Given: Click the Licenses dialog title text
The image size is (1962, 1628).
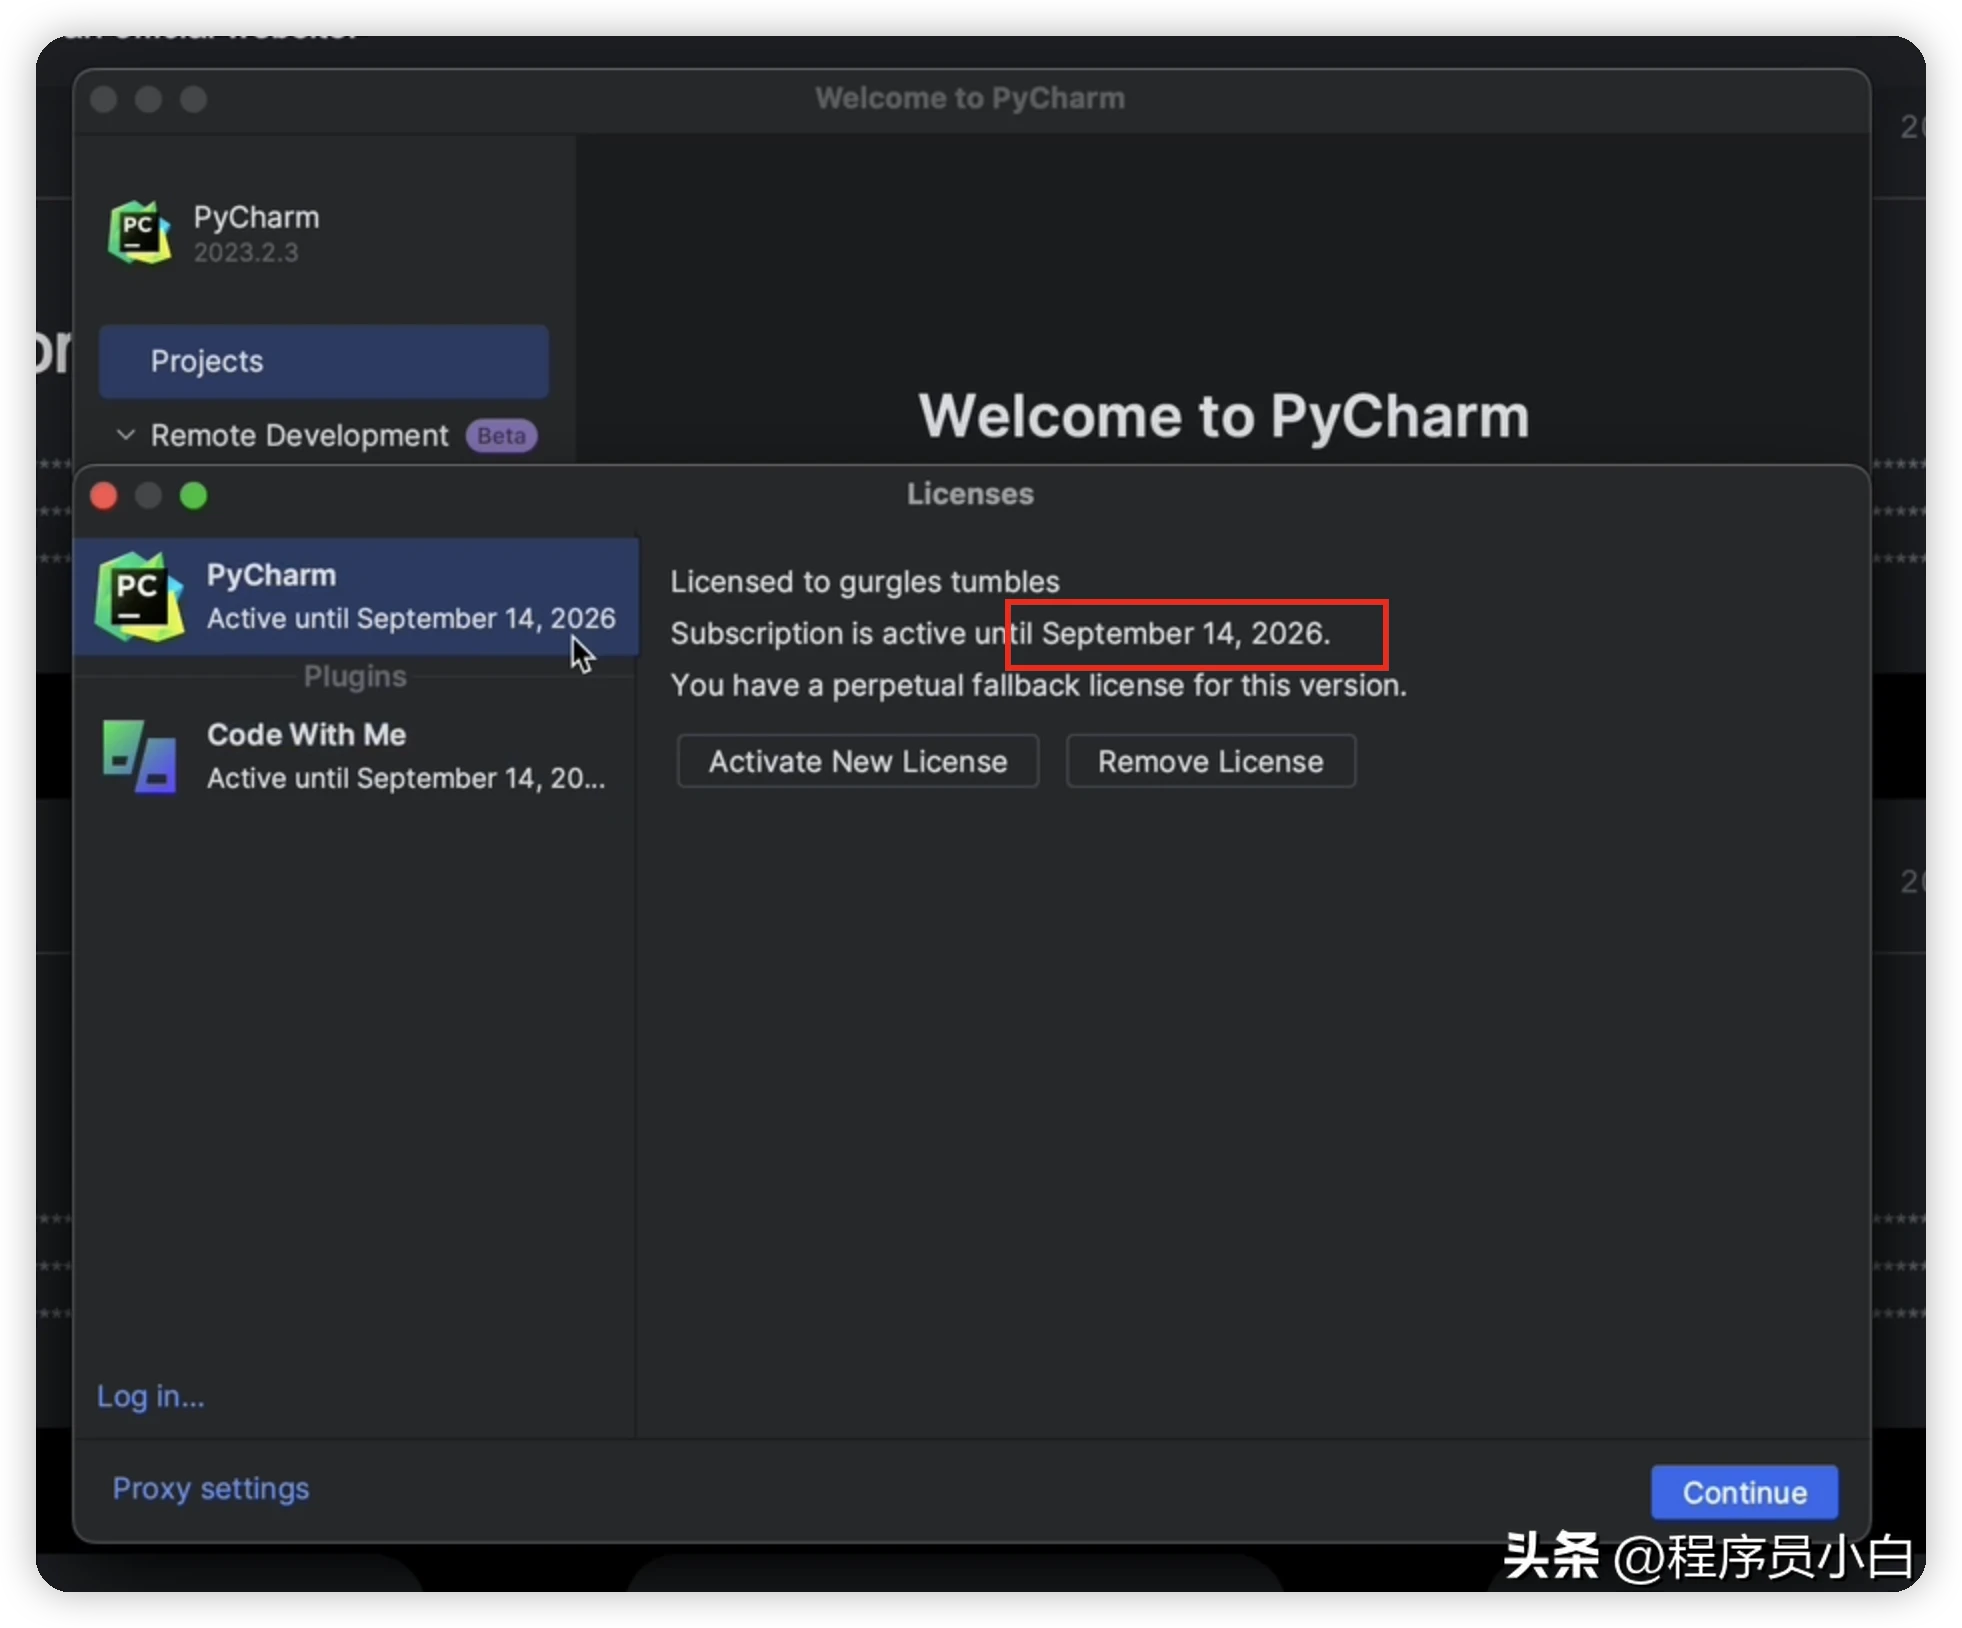Looking at the screenshot, I should pos(970,494).
